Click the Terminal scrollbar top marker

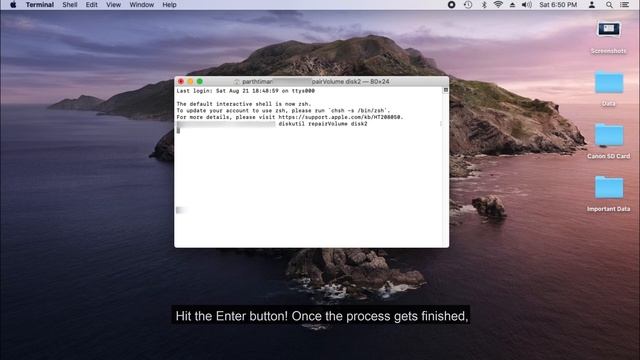click(x=446, y=90)
